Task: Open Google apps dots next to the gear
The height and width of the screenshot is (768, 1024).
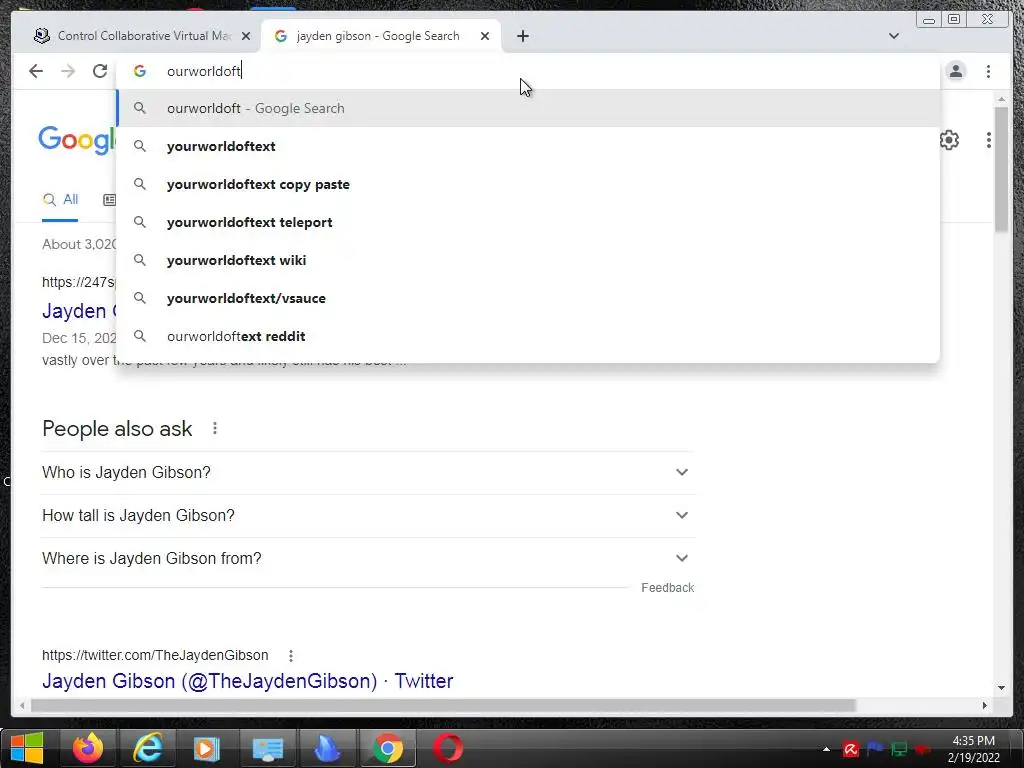Action: point(988,140)
